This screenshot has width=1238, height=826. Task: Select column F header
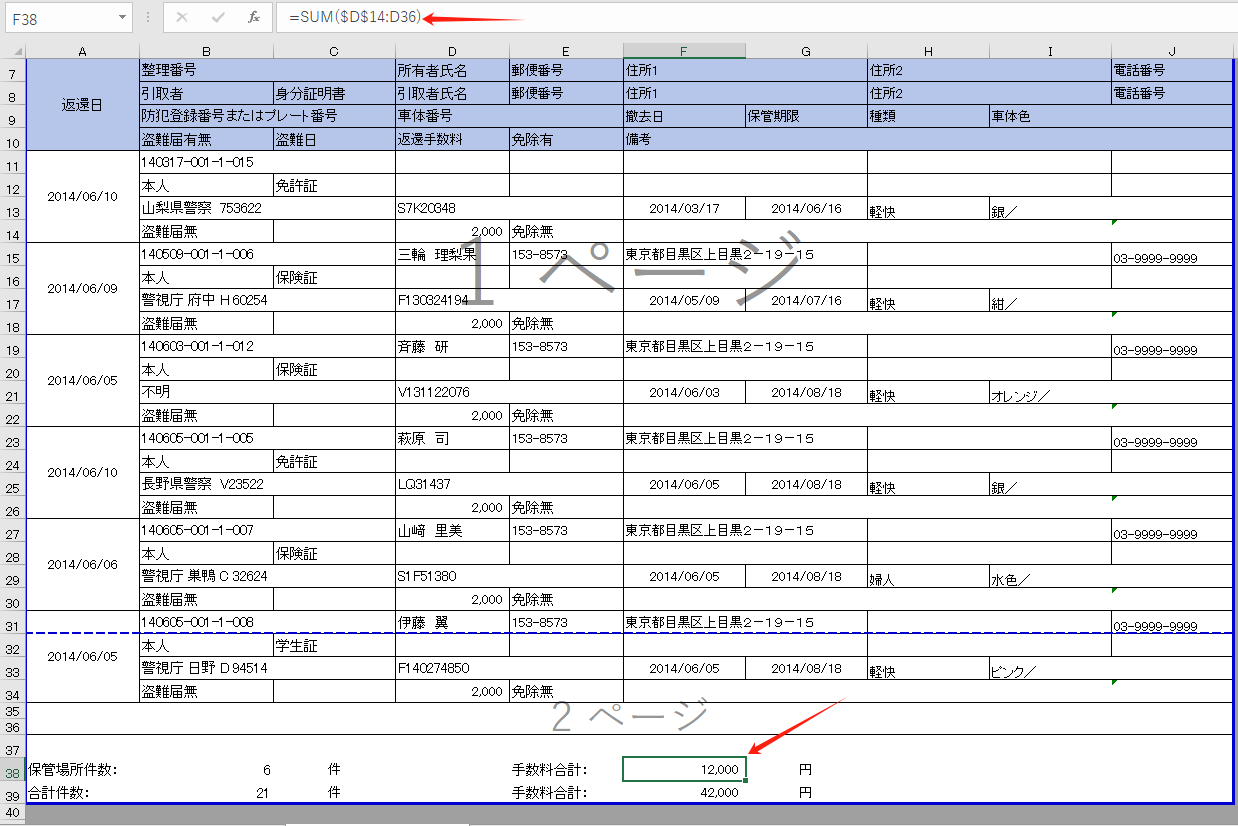click(x=684, y=51)
